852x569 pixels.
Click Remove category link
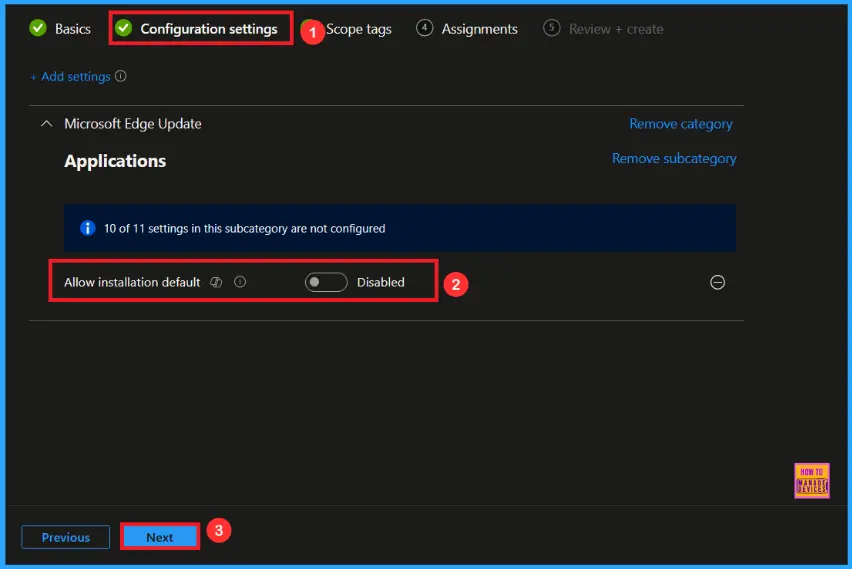pos(680,124)
